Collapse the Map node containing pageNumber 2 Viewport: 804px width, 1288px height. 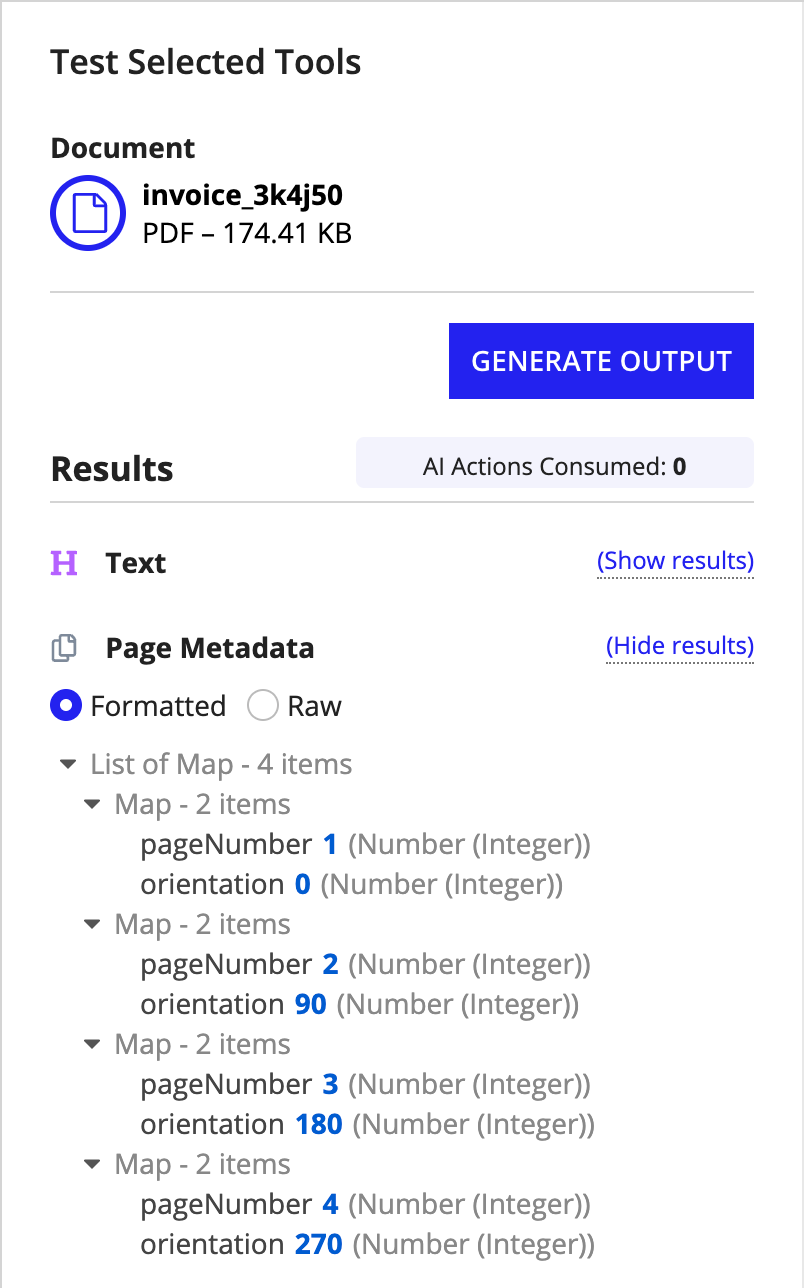click(x=92, y=925)
